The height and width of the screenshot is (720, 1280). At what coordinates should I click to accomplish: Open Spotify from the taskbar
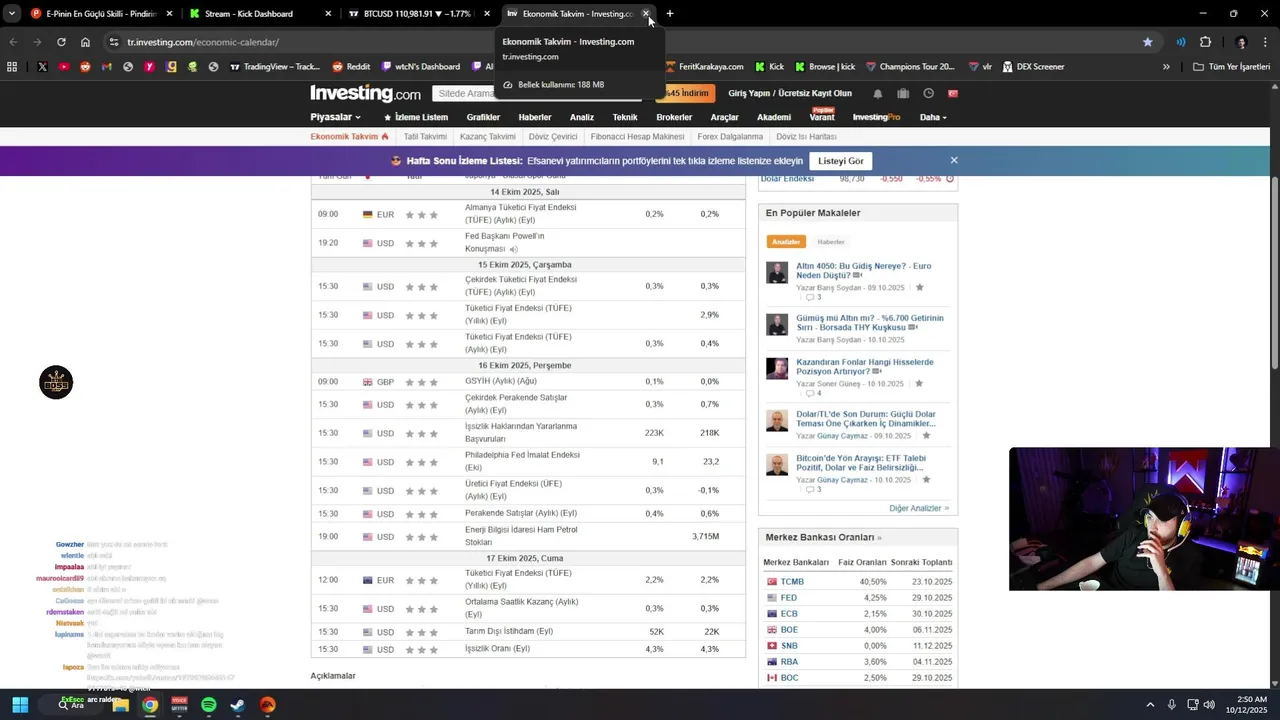click(x=209, y=705)
